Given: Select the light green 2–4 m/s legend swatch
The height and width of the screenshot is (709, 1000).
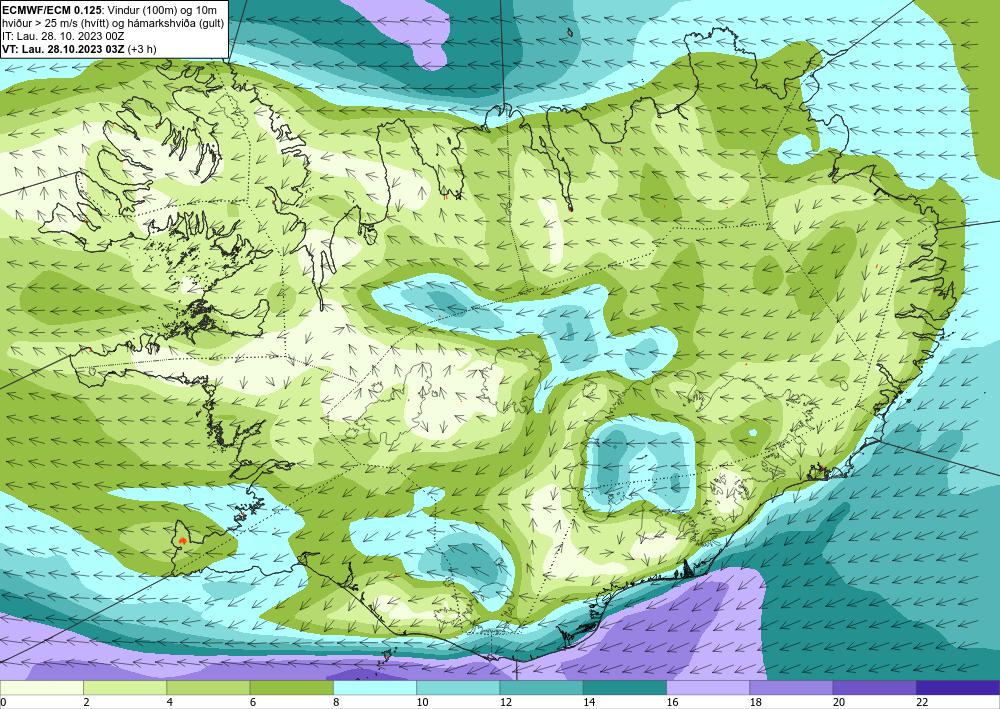Looking at the screenshot, I should [x=125, y=688].
